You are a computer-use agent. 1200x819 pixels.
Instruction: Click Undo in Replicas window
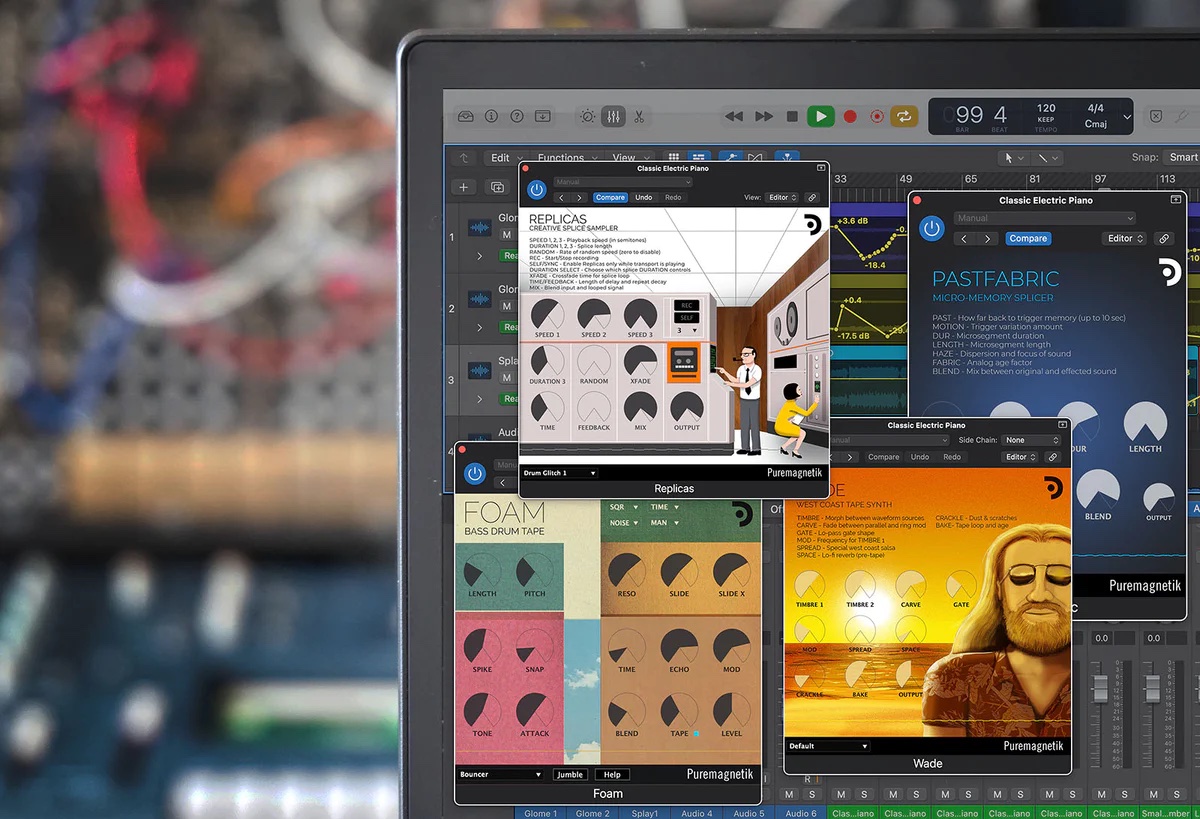click(x=644, y=197)
